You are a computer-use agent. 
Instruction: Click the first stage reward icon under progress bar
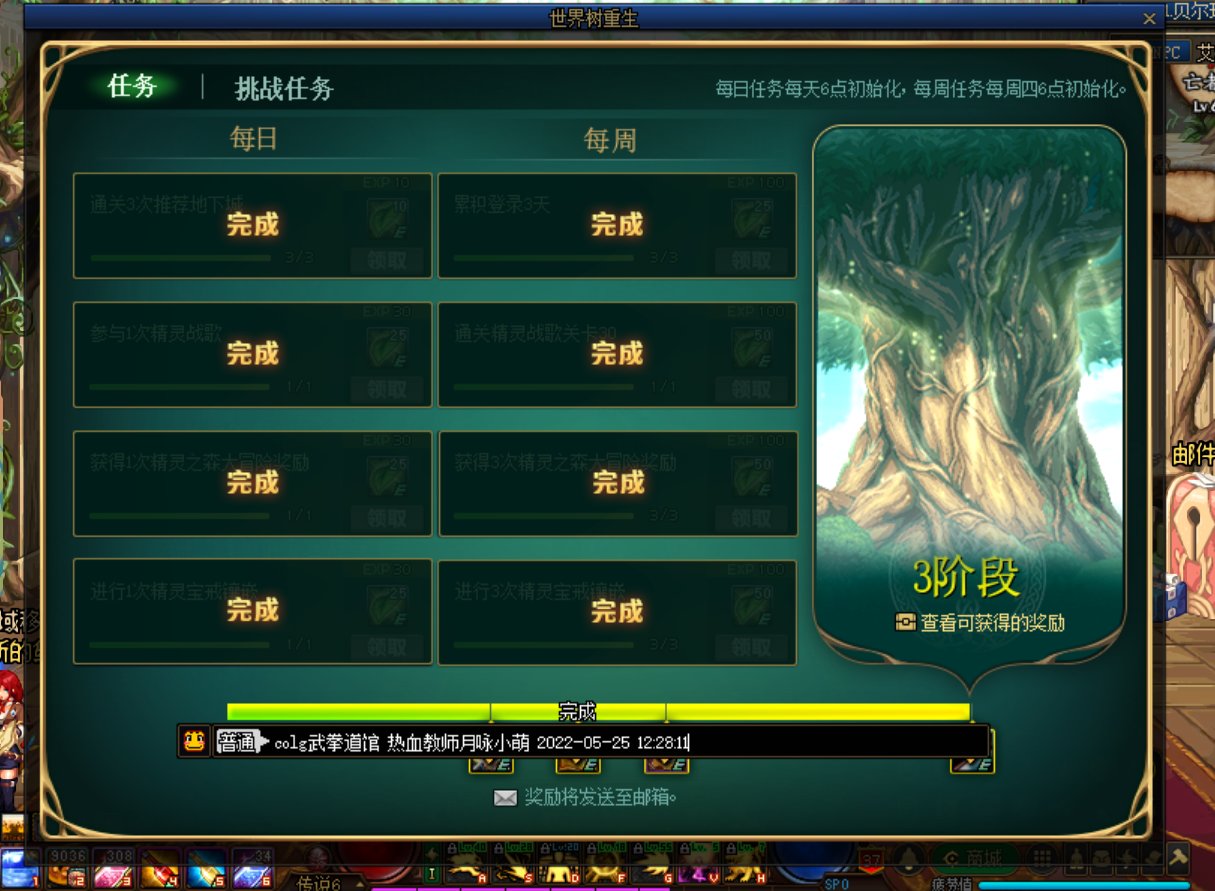[491, 764]
